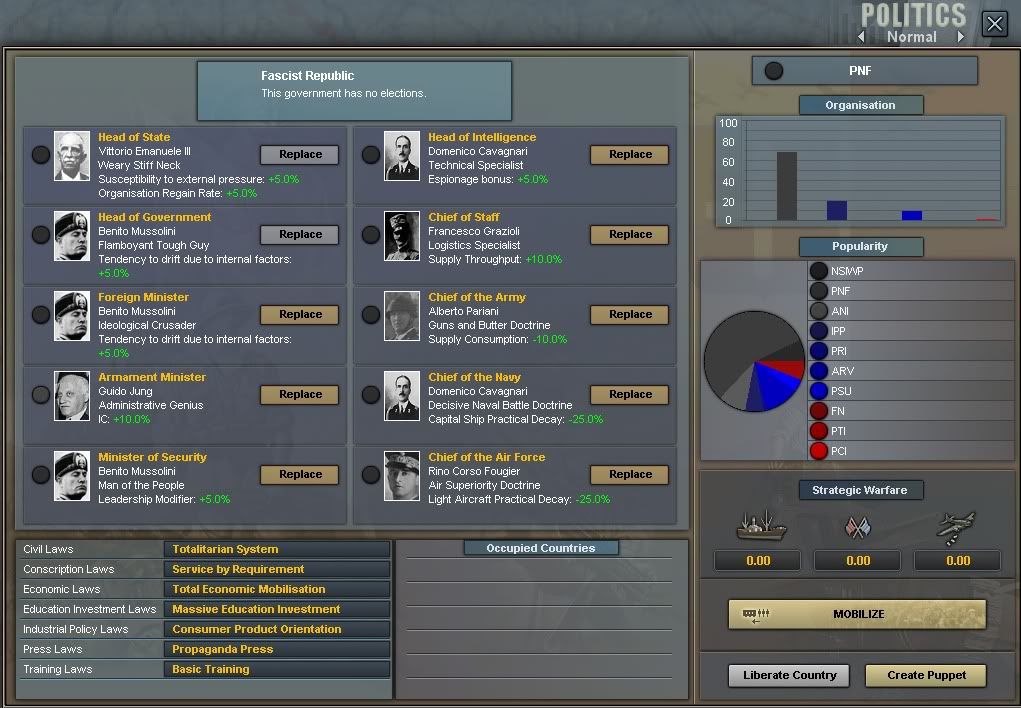The height and width of the screenshot is (708, 1021).
Task: Click the Occupied Countries header
Action: 541,548
